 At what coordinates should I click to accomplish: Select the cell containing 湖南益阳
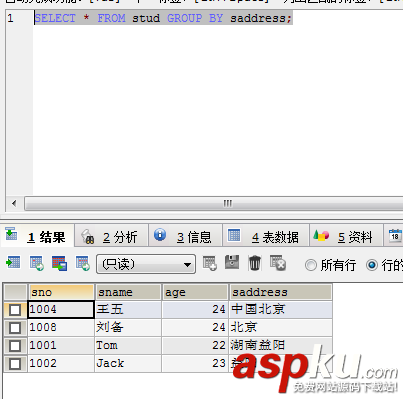coord(281,345)
